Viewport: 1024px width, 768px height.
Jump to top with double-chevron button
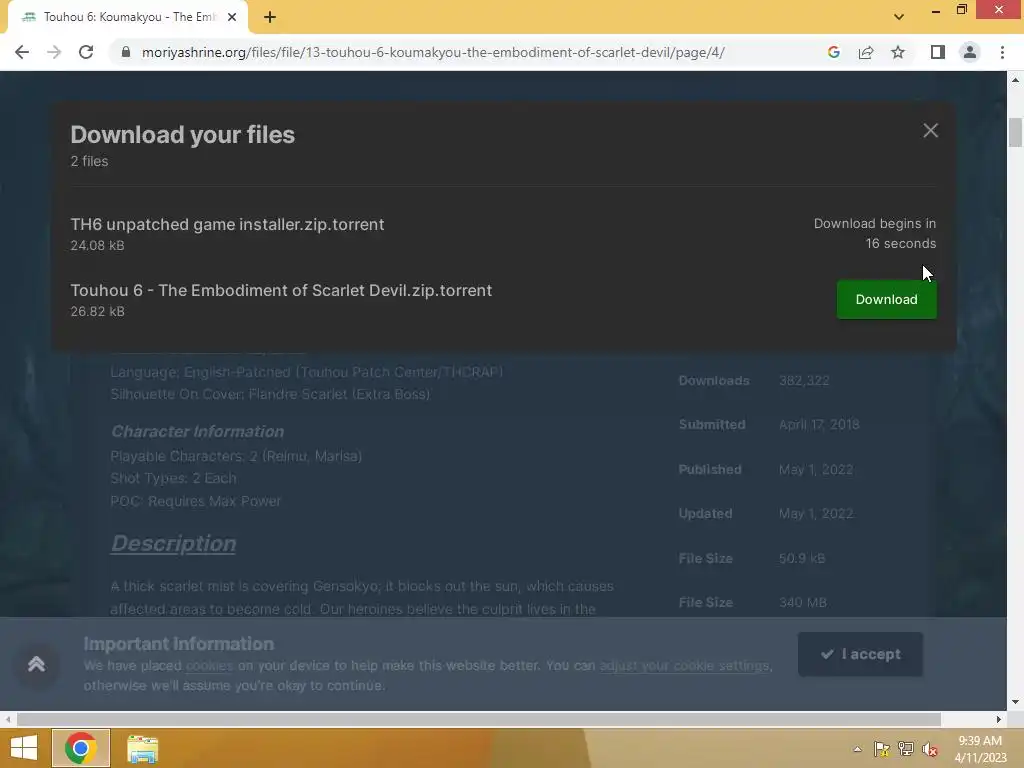click(x=37, y=664)
